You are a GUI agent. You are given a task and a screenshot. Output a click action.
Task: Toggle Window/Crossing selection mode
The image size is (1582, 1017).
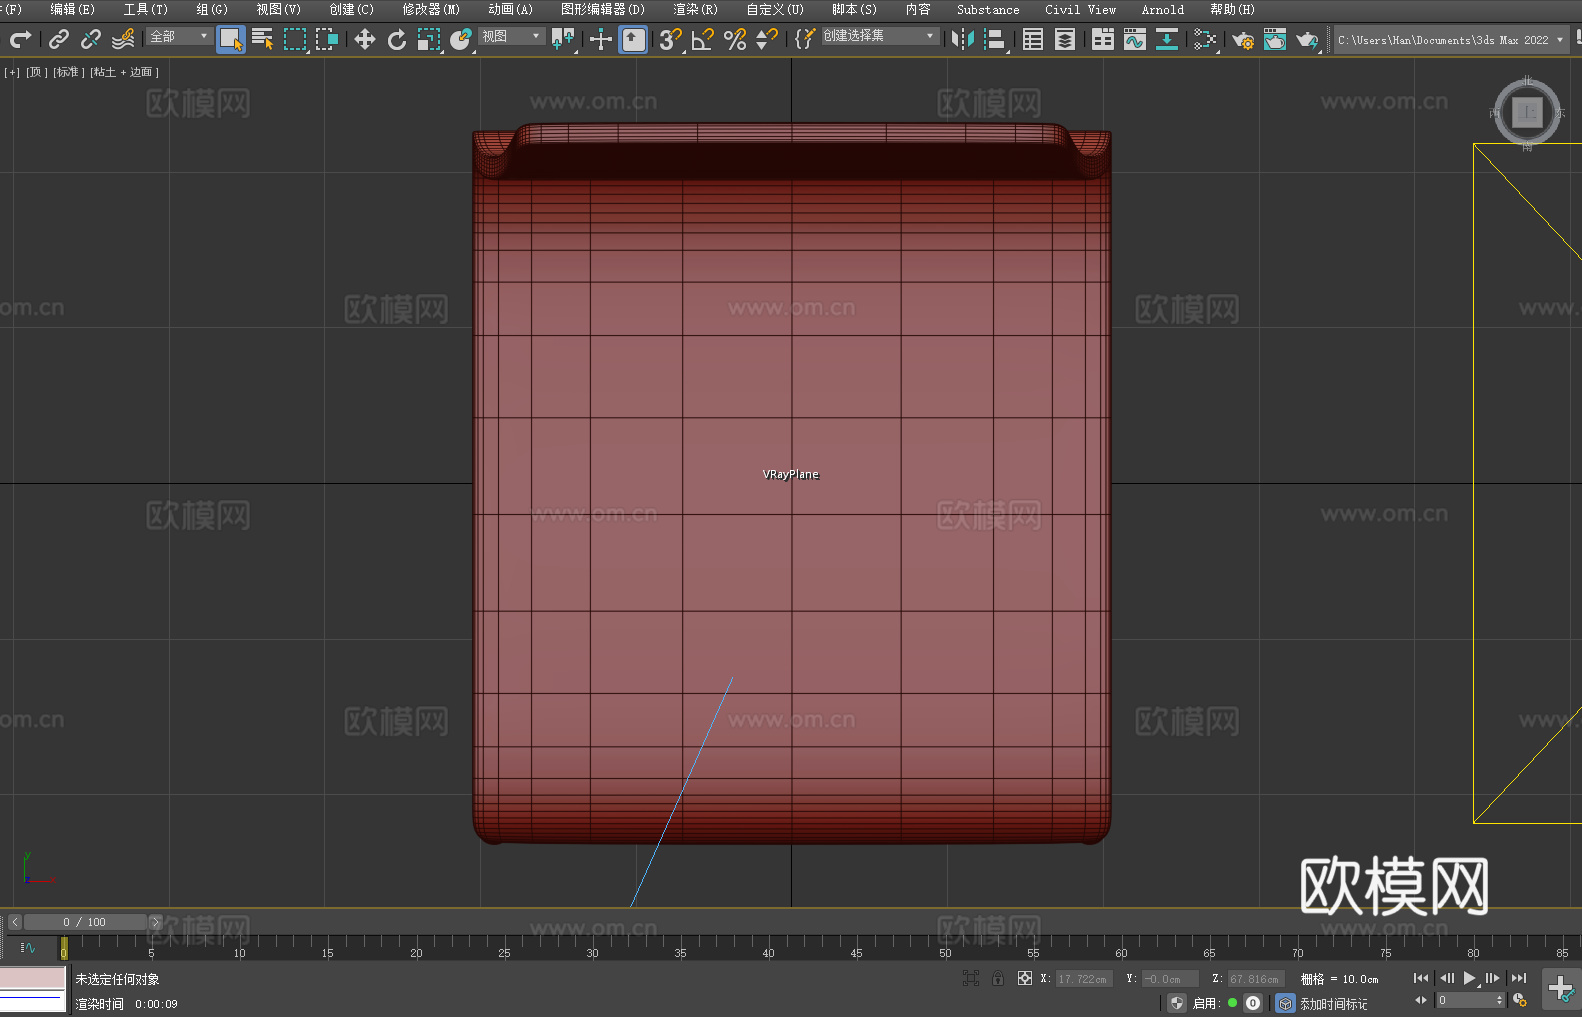point(327,39)
